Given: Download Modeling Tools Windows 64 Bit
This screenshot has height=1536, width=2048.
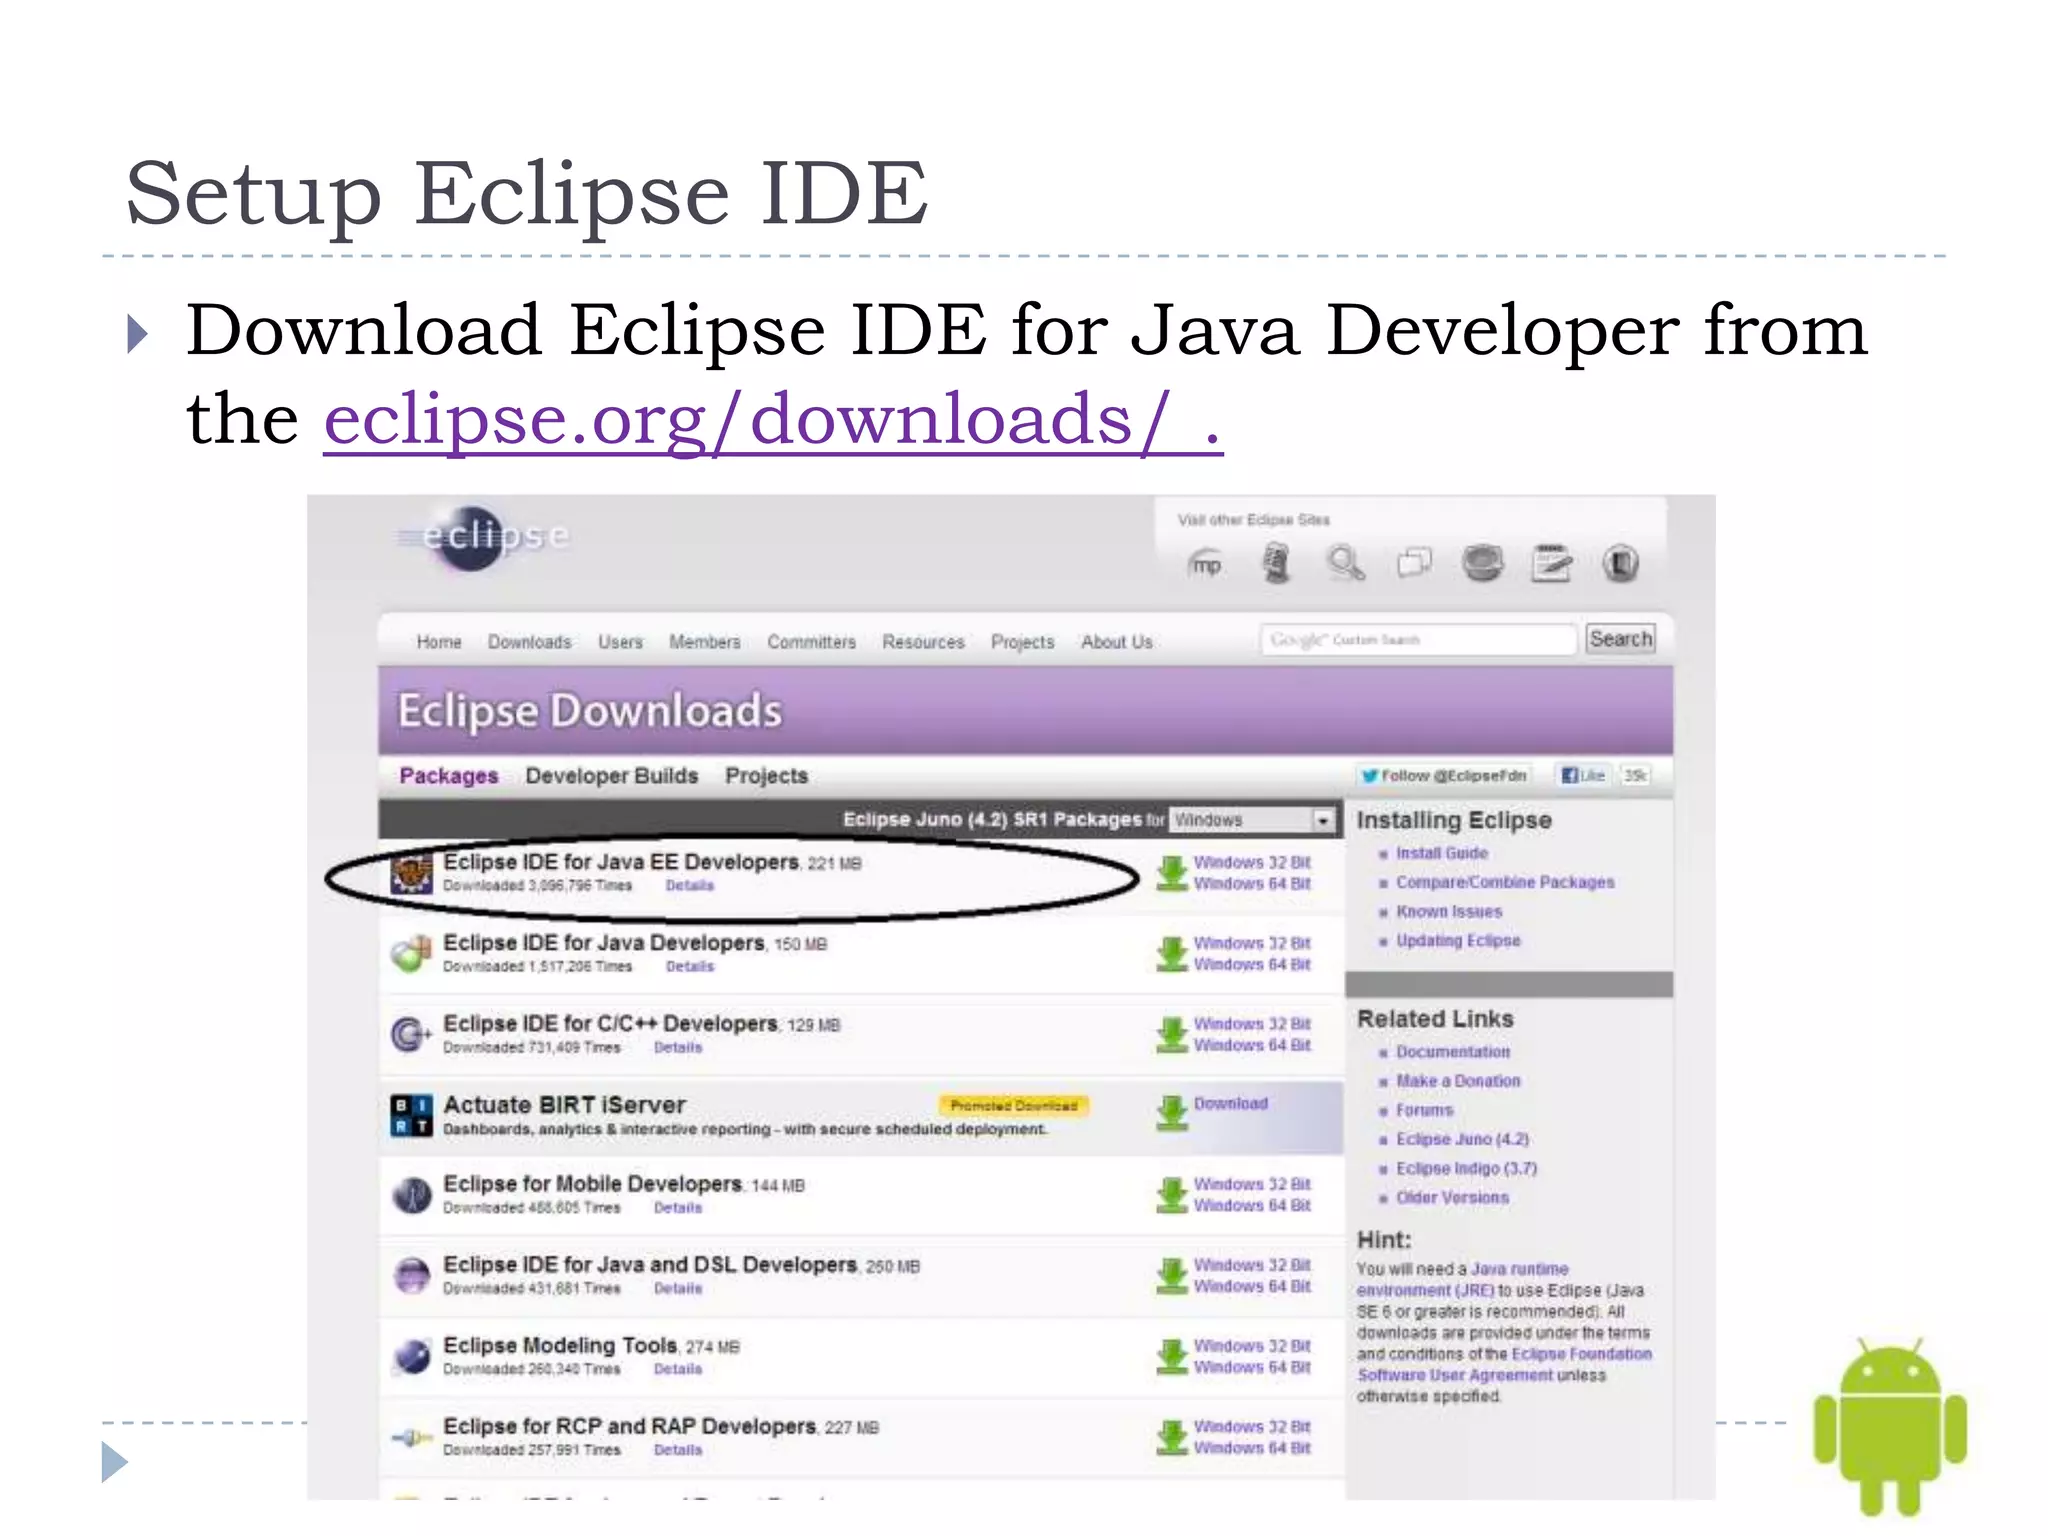Looking at the screenshot, I should pyautogui.click(x=1251, y=1368).
